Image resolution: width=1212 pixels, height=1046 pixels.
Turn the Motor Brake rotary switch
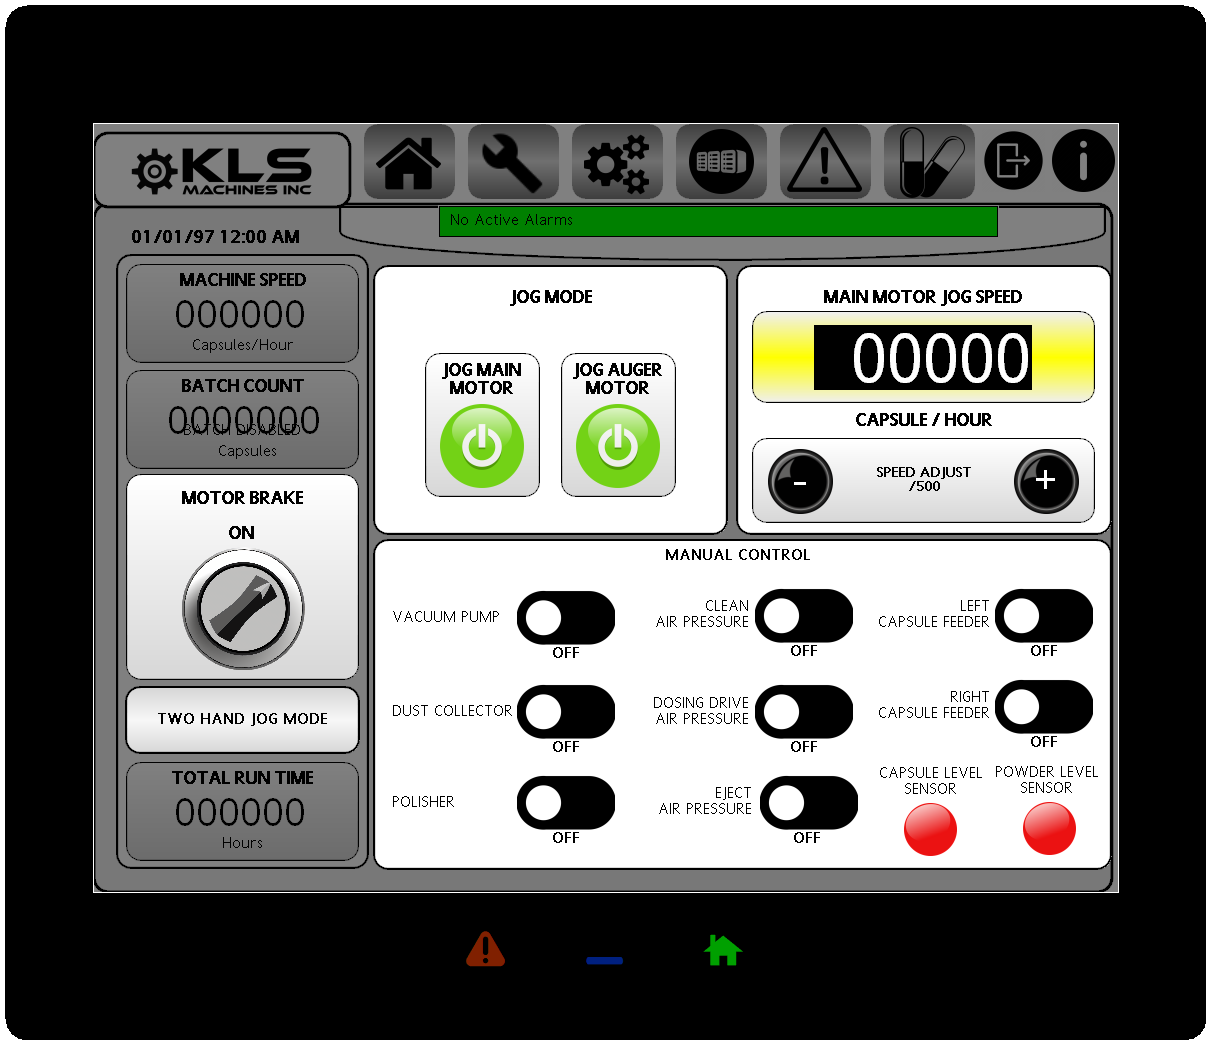pyautogui.click(x=243, y=608)
